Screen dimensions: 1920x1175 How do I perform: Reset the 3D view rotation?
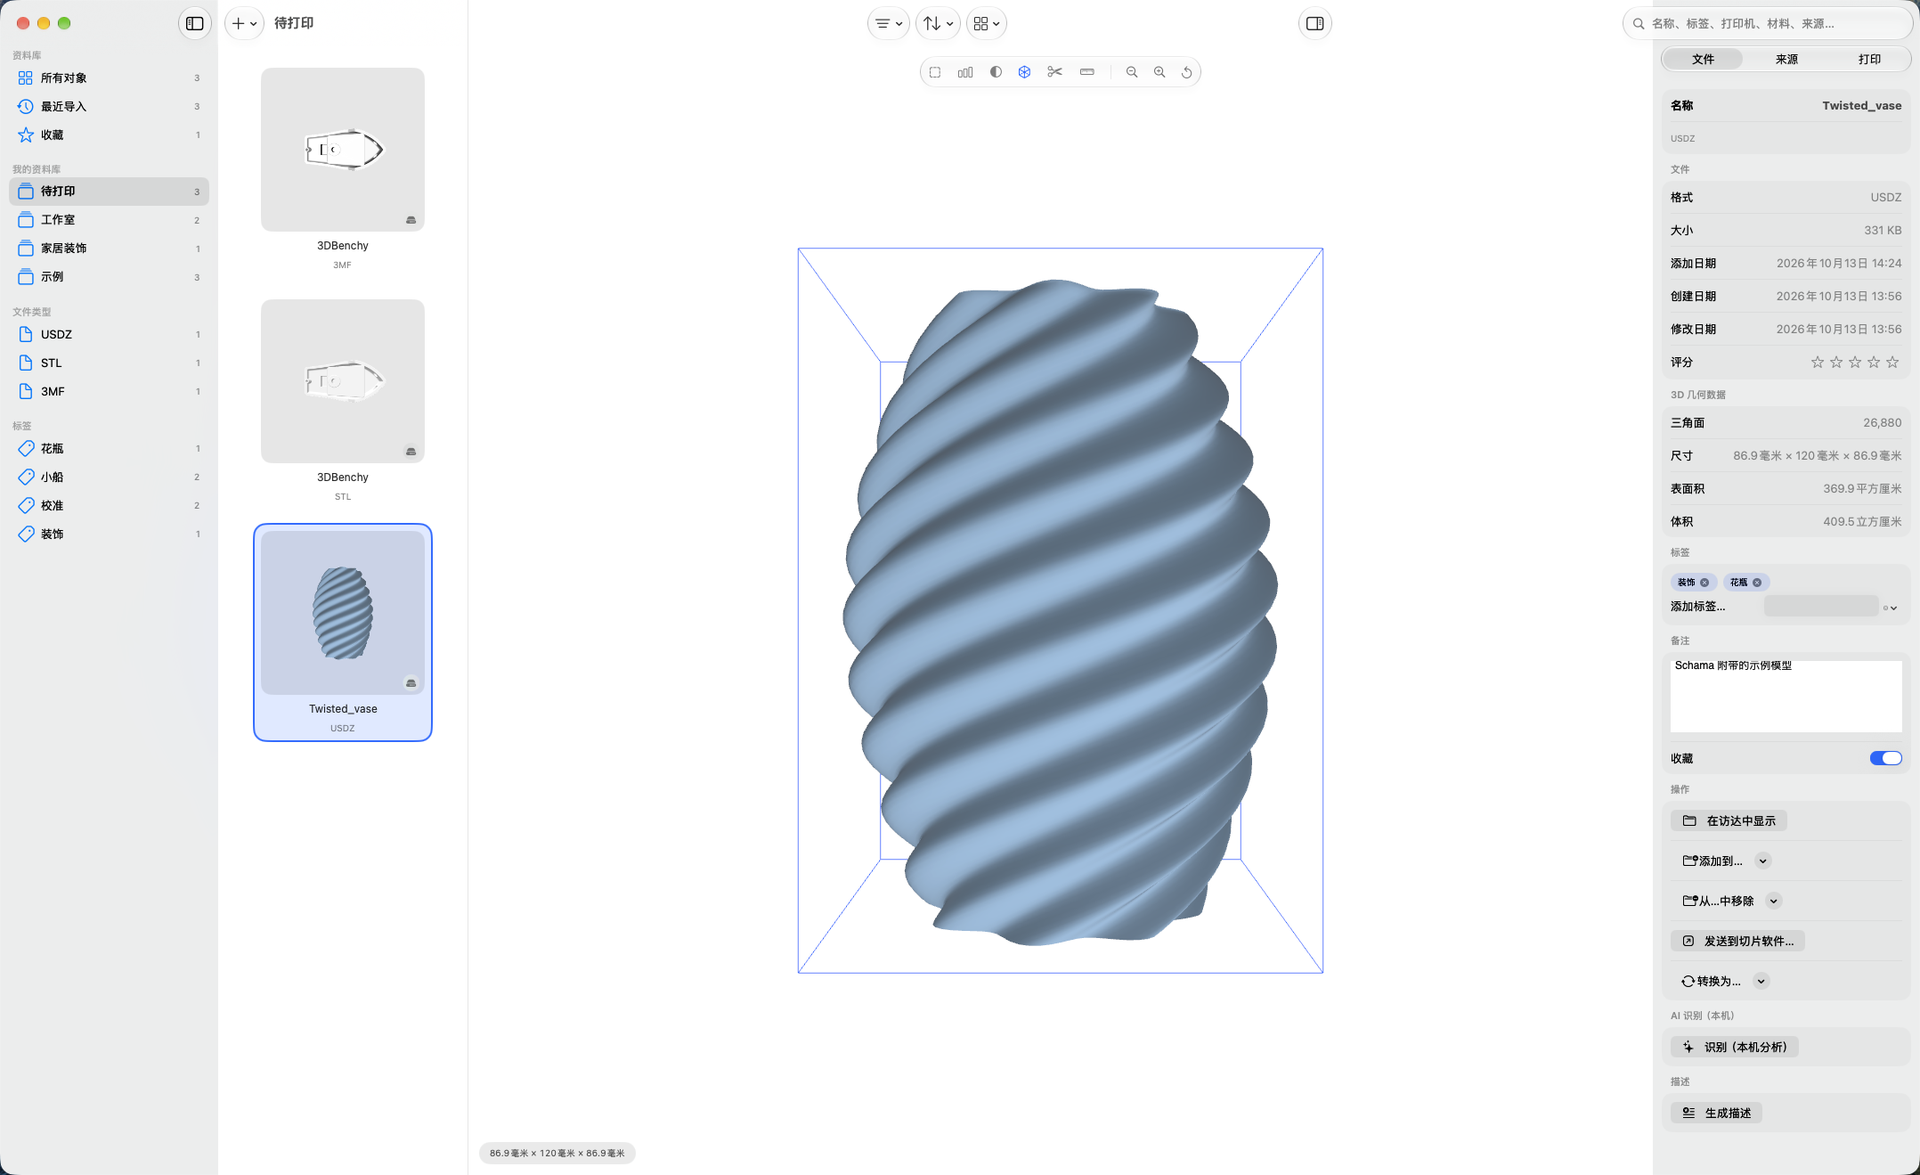click(1187, 72)
